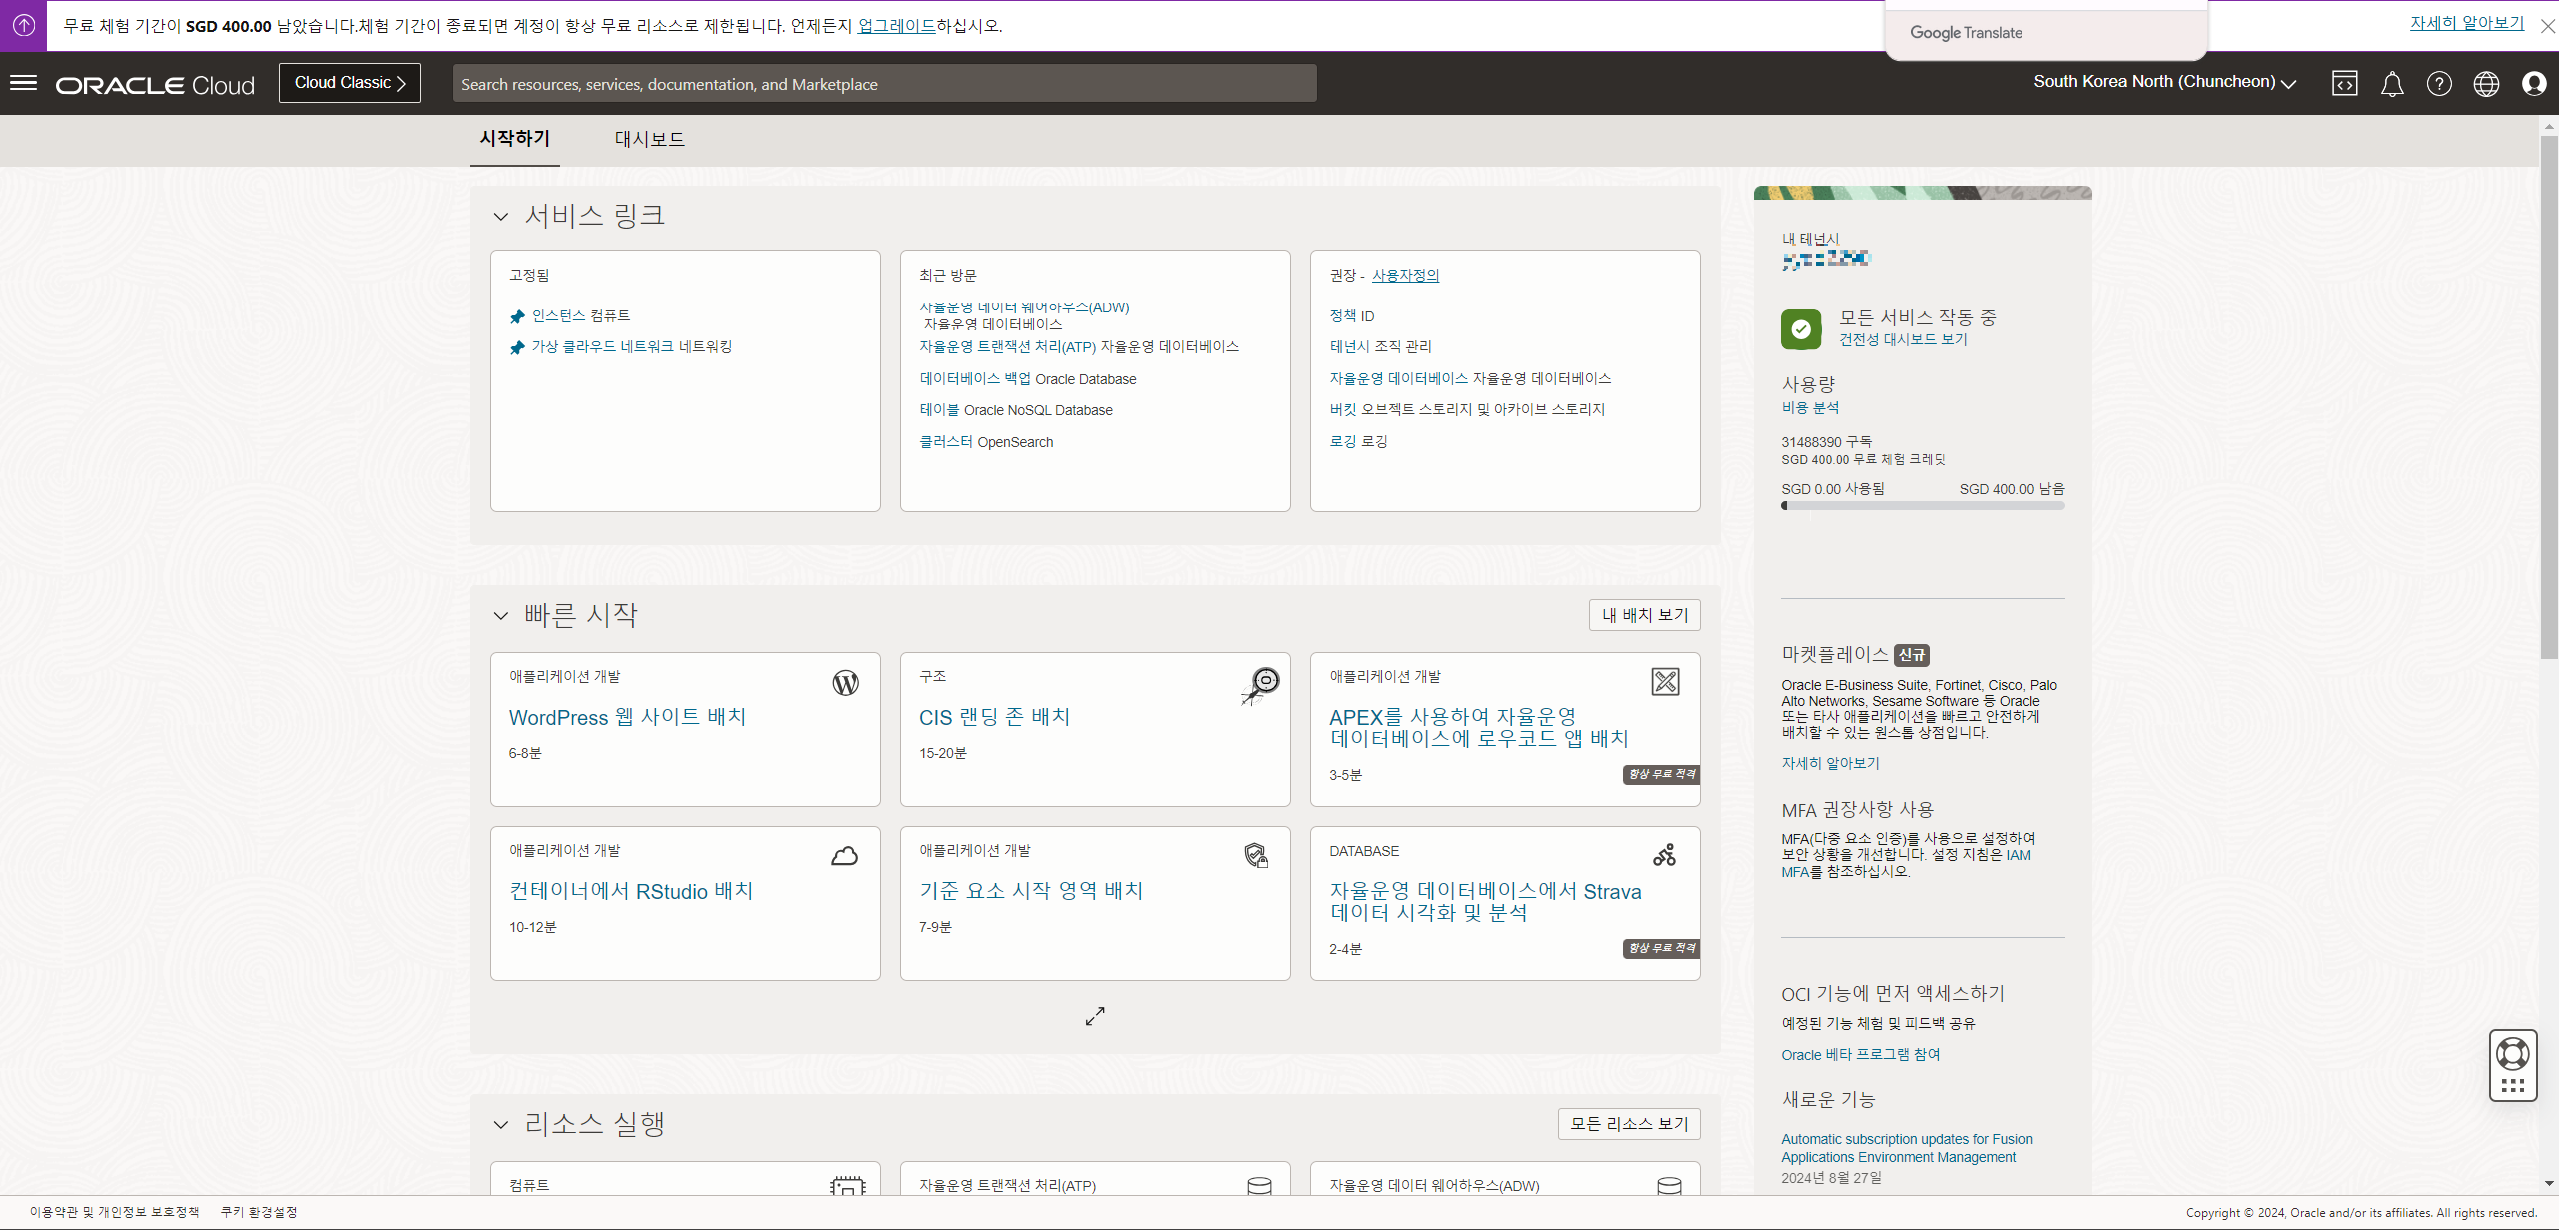Viewport: 2559px width, 1230px height.
Task: Click the baseline landing zone shield icon
Action: coord(1256,855)
